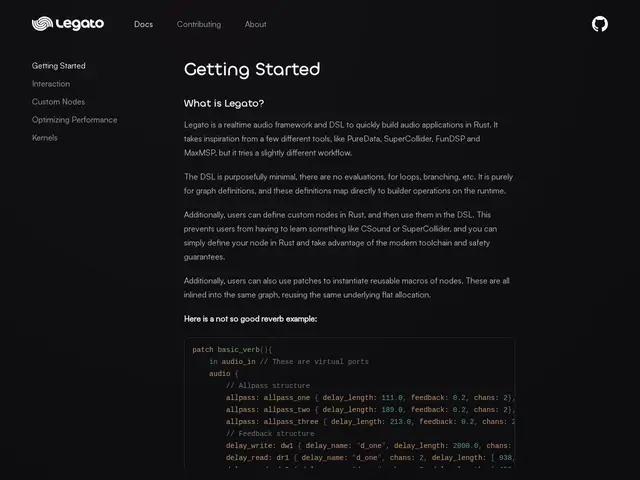This screenshot has height=480, width=640.
Task: Open Optimizing Performance sidebar entry
Action: tap(75, 120)
